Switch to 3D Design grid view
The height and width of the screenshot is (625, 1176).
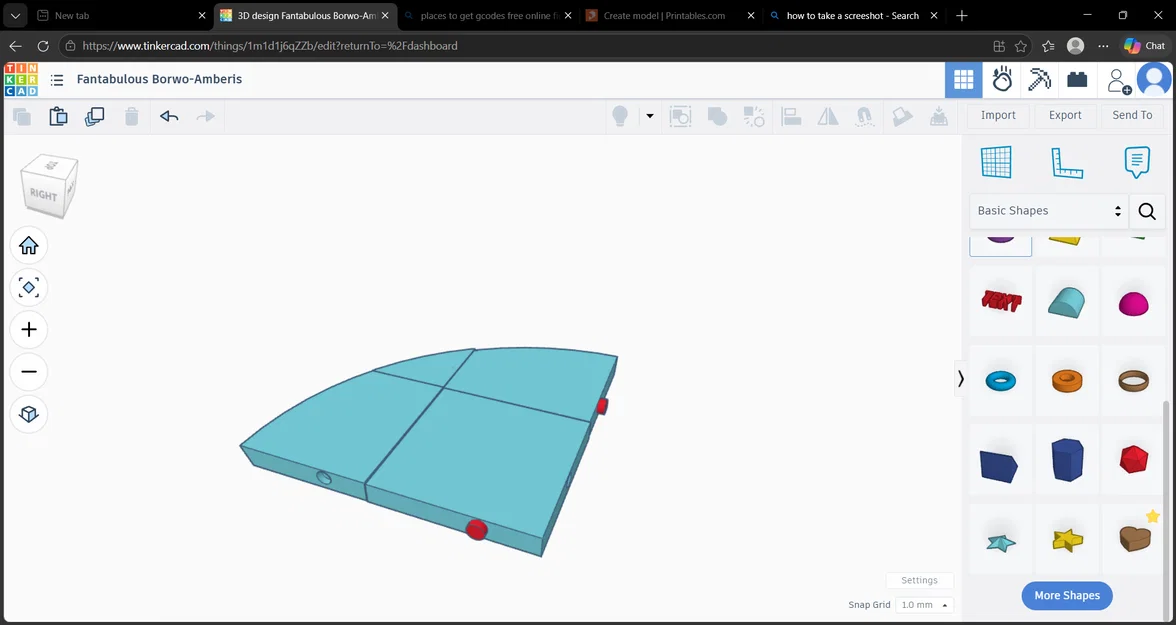pos(964,80)
